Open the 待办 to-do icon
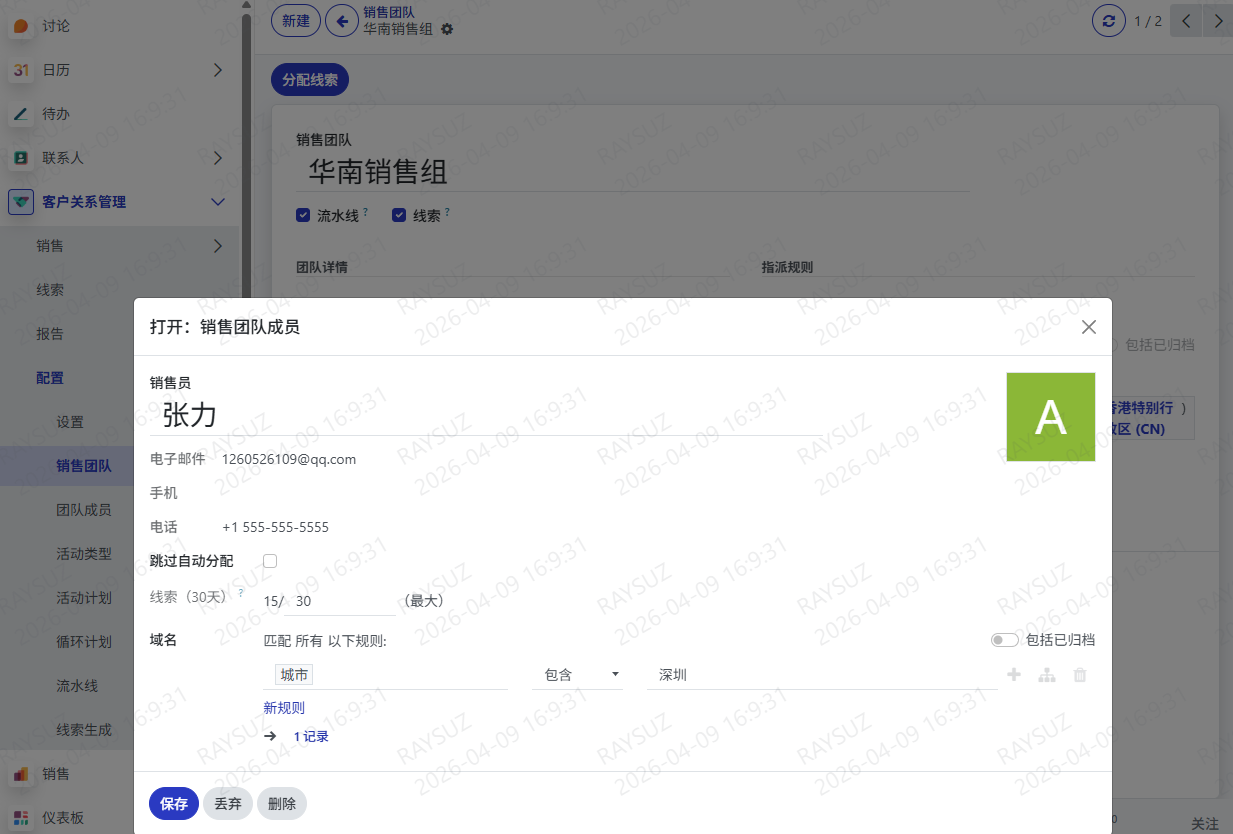1233x834 pixels. click(21, 114)
